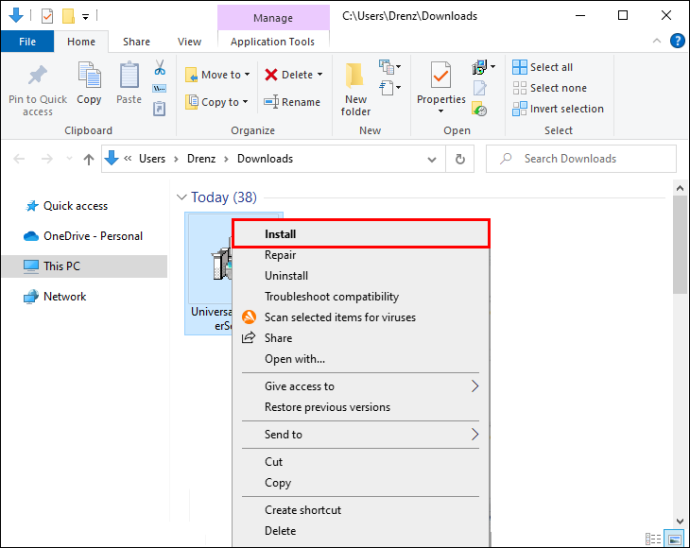Click Invert selection
Image resolution: width=690 pixels, height=548 pixels.
pos(558,109)
